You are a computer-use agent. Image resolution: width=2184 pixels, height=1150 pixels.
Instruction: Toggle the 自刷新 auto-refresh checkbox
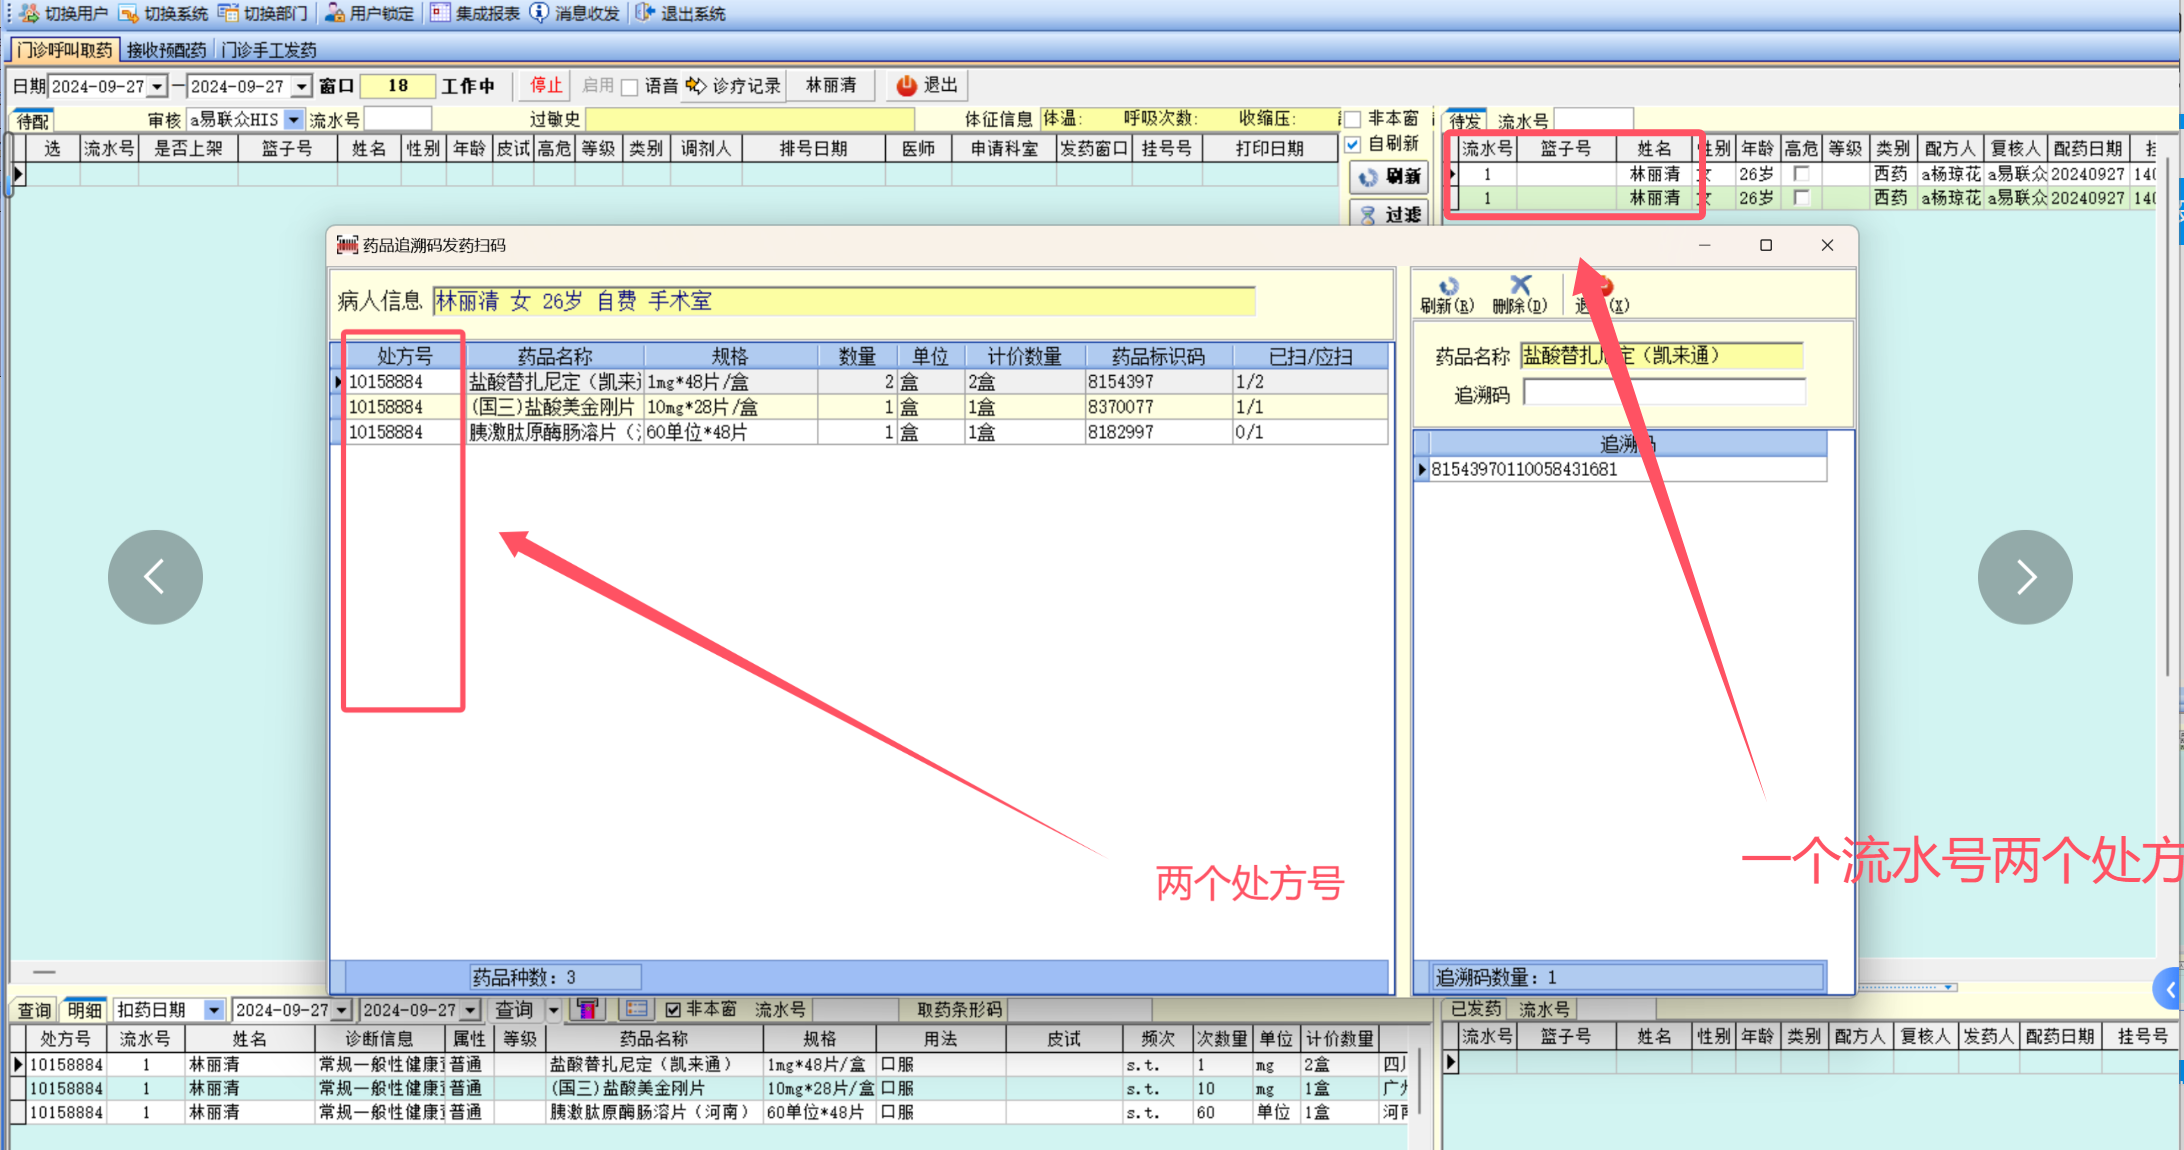tap(1353, 145)
